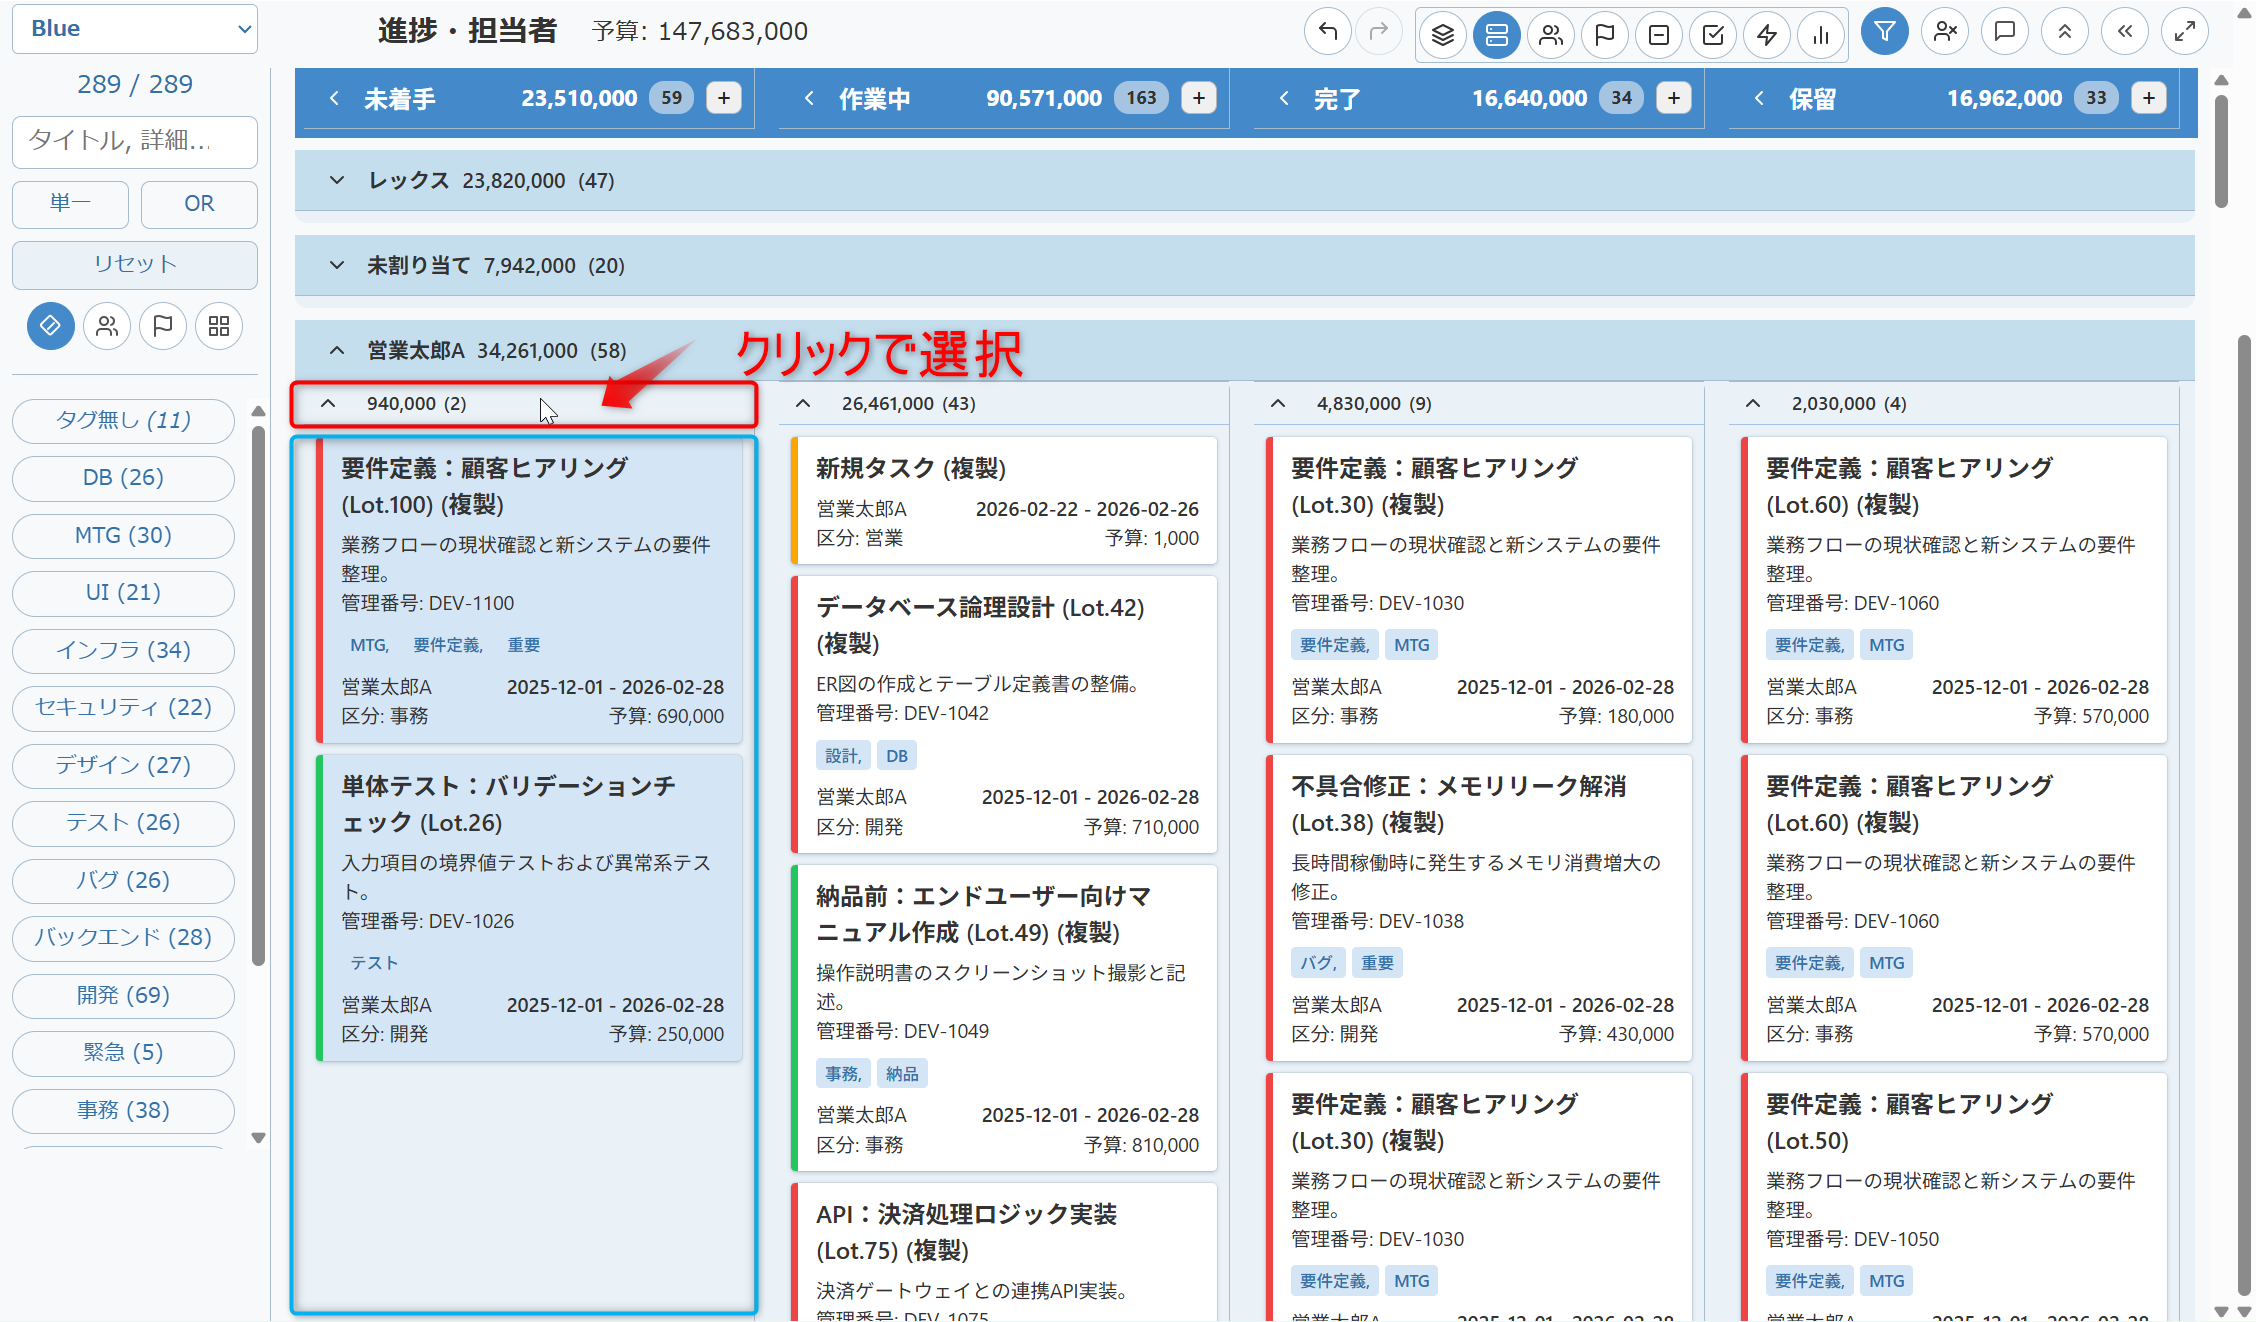This screenshot has height=1322, width=2256.
Task: Switch to the flag filter tab in sidebar
Action: (x=163, y=326)
